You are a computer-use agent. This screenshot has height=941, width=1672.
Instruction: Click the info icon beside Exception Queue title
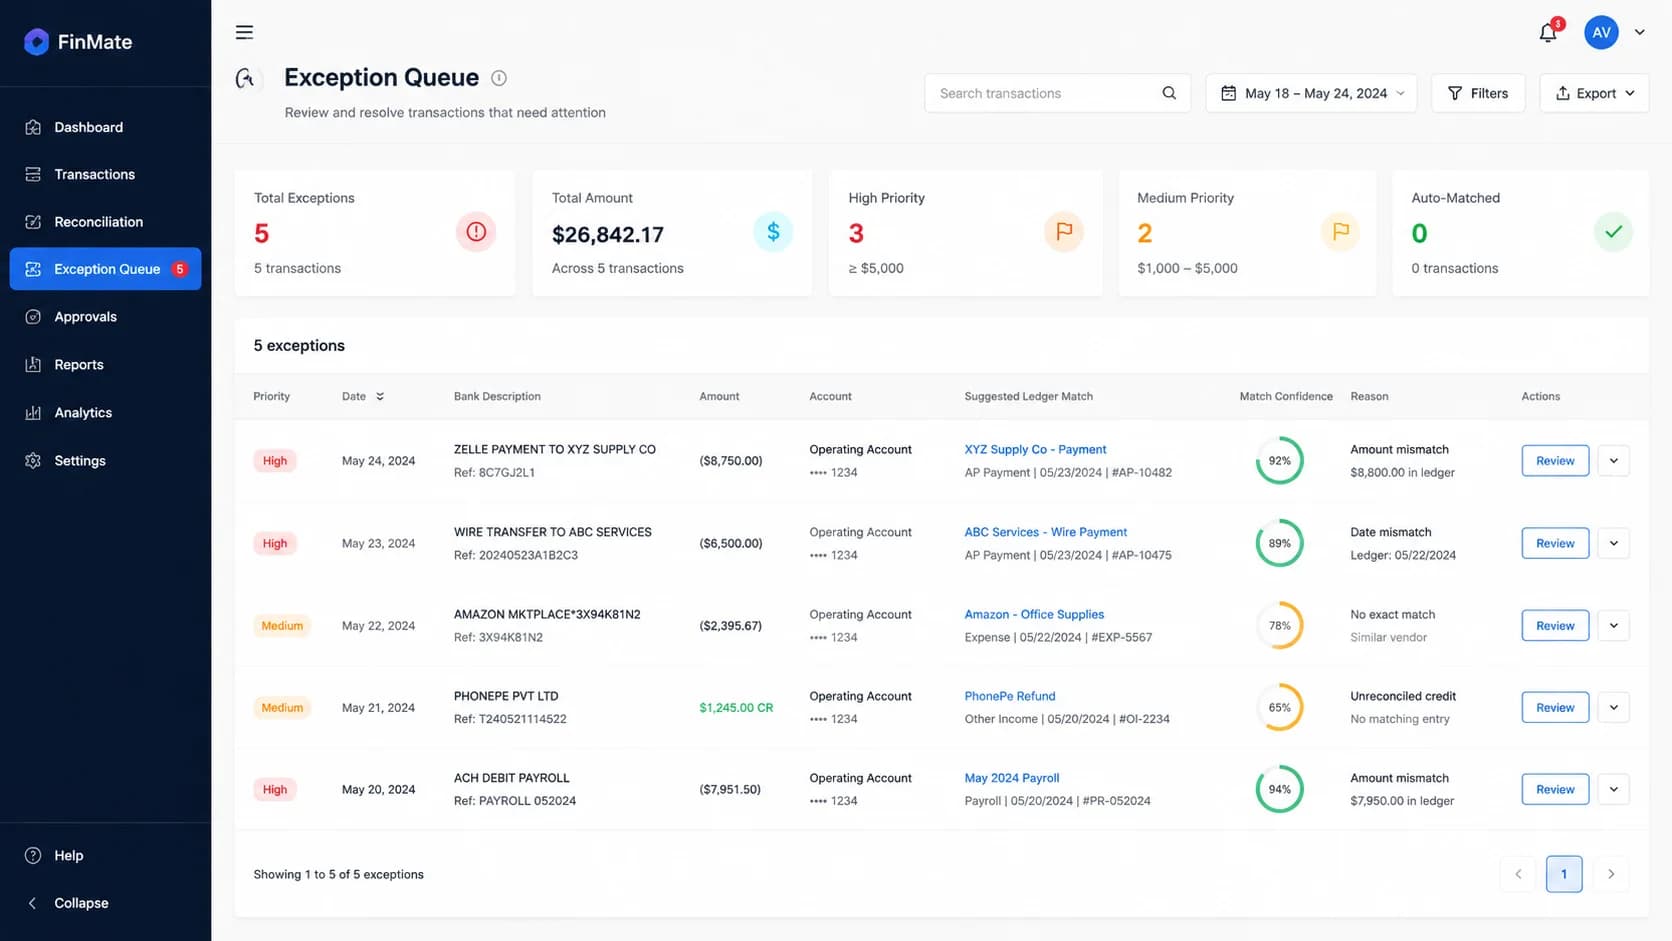[x=499, y=78]
